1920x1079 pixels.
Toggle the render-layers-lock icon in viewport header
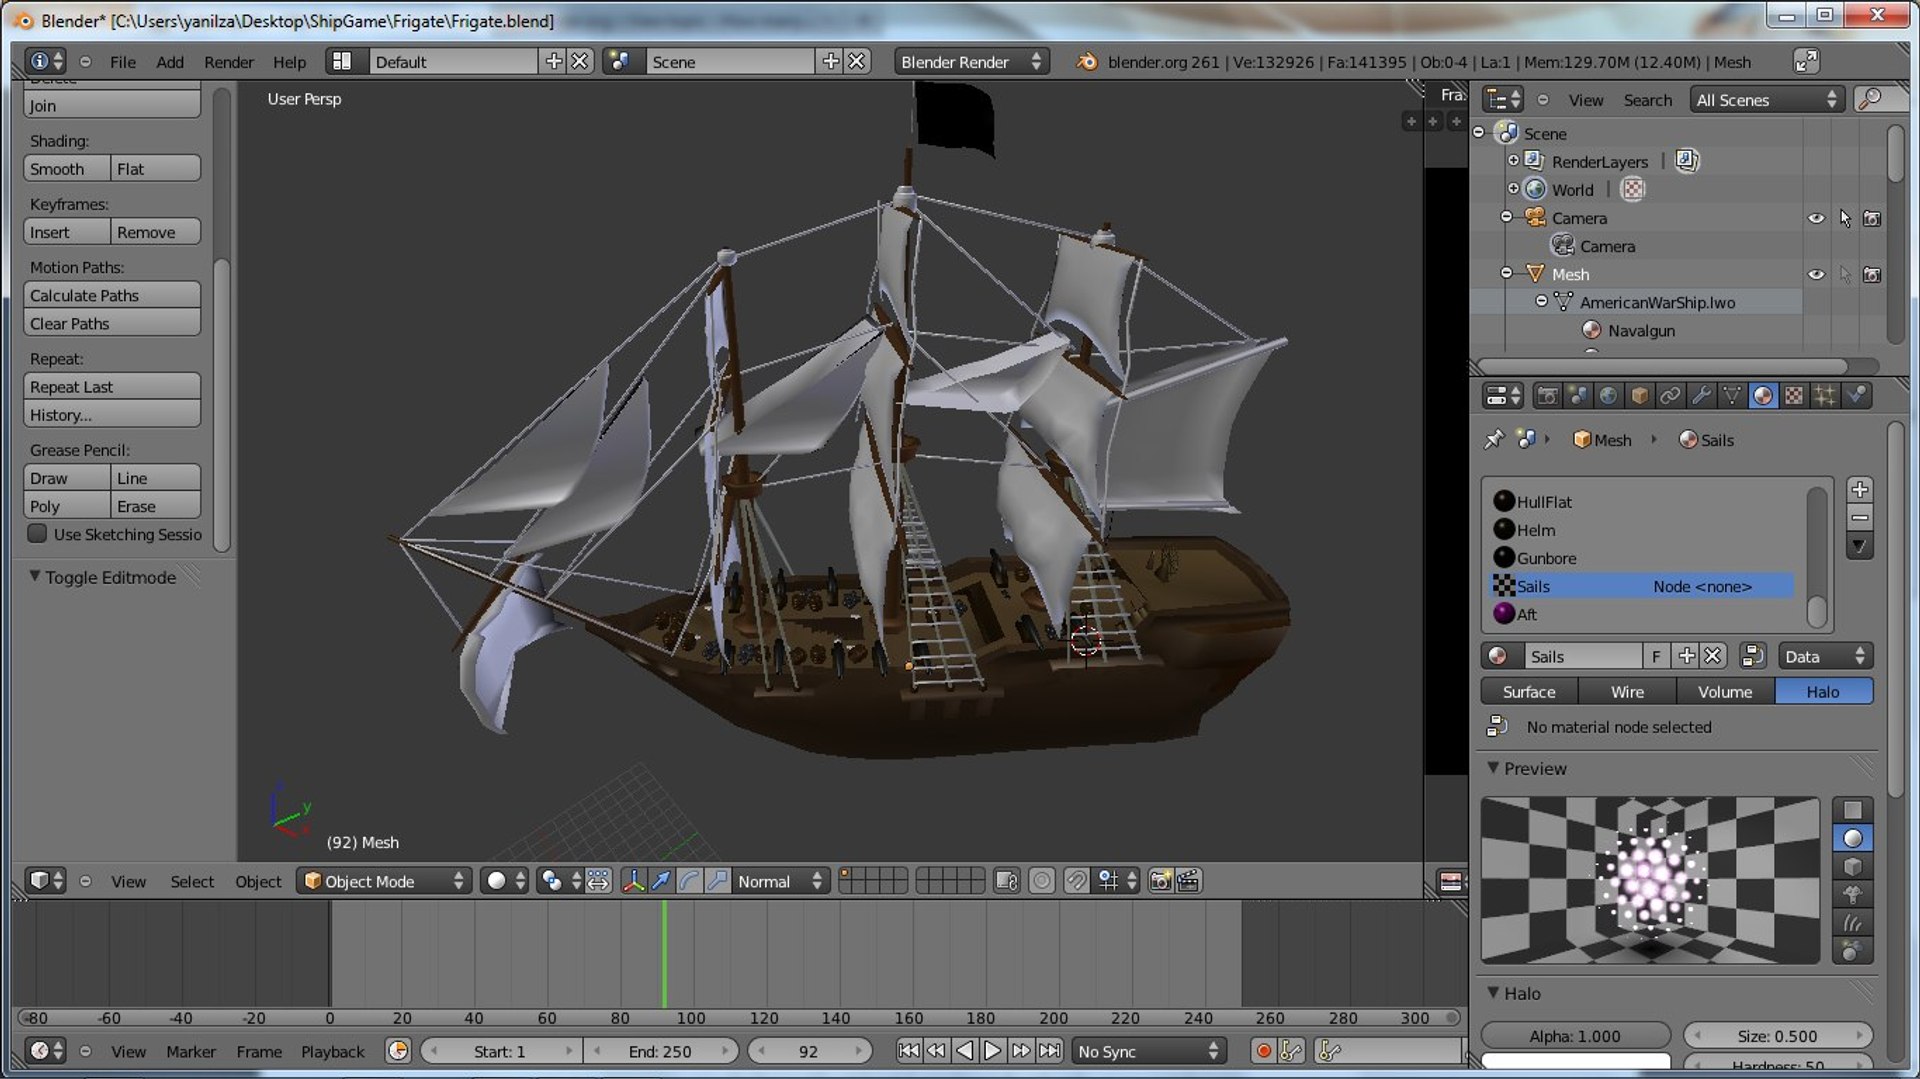point(1007,881)
